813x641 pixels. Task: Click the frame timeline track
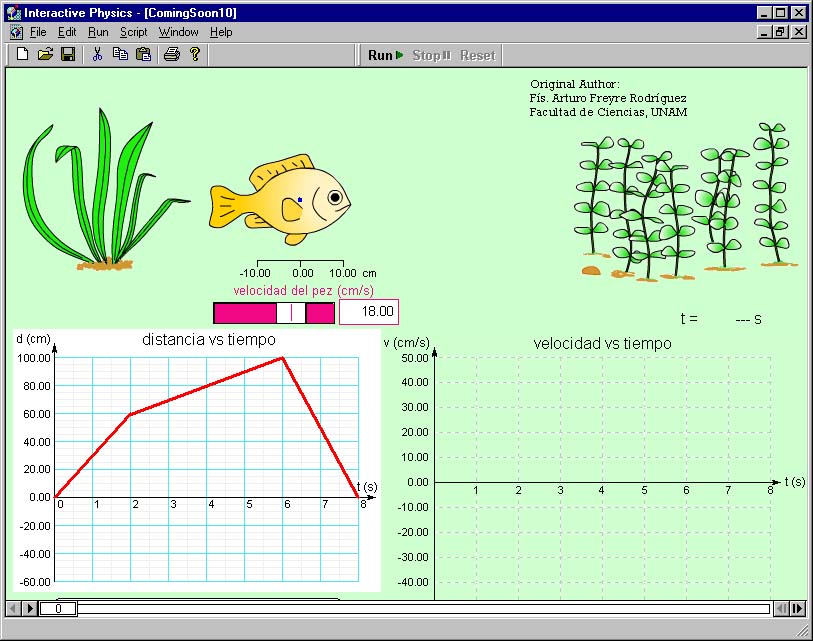(423, 608)
